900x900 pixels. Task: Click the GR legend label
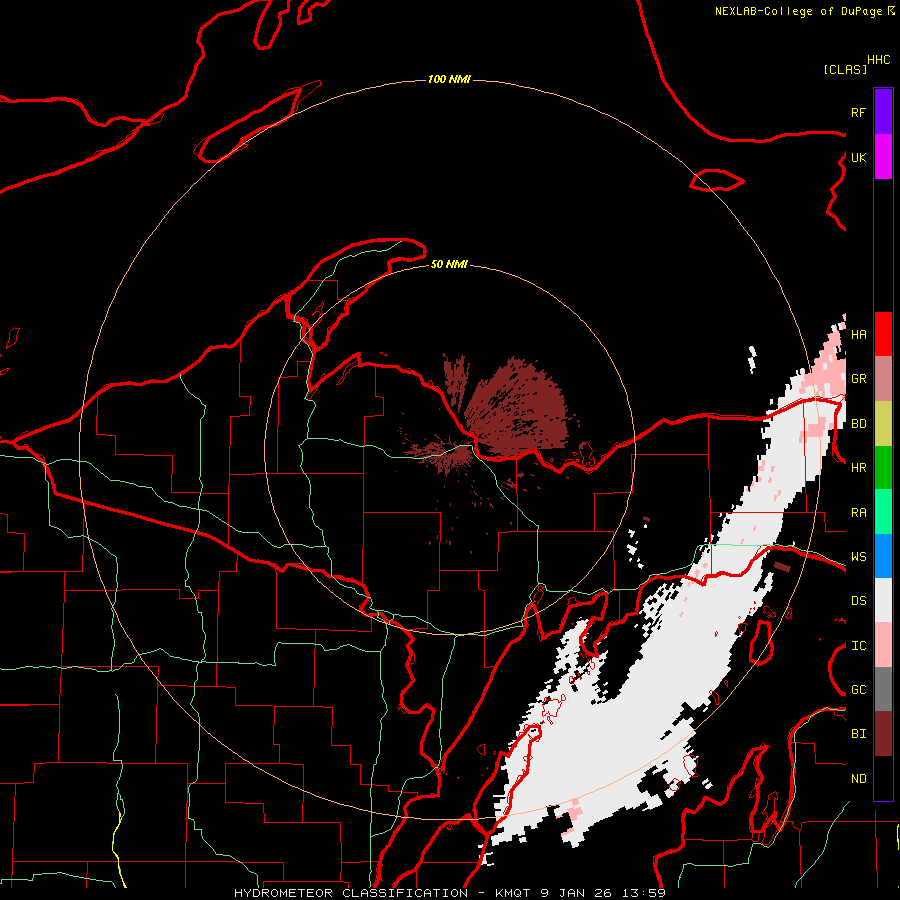(x=858, y=379)
